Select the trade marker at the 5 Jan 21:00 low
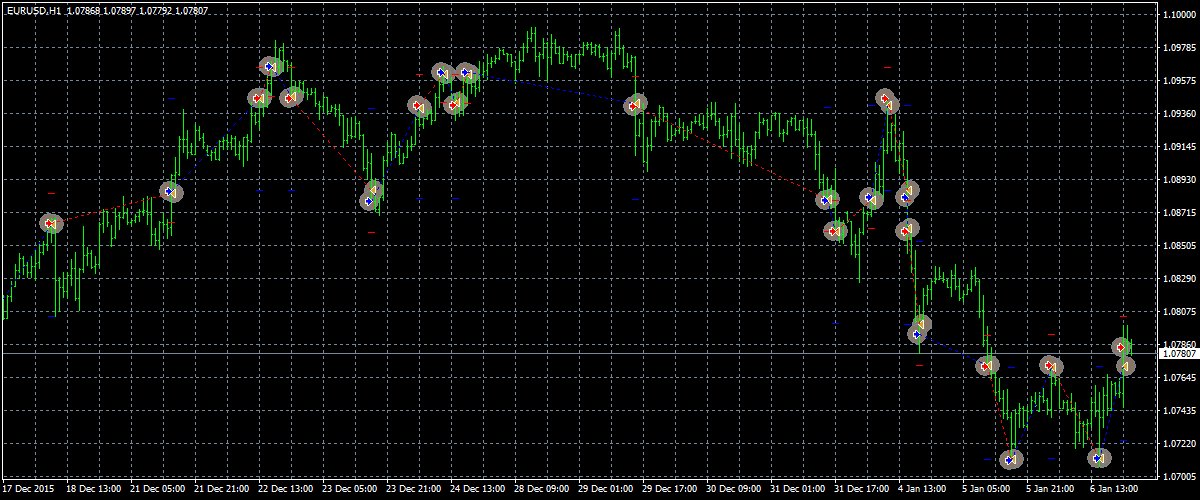Image resolution: width=1200 pixels, height=500 pixels. (1012, 459)
